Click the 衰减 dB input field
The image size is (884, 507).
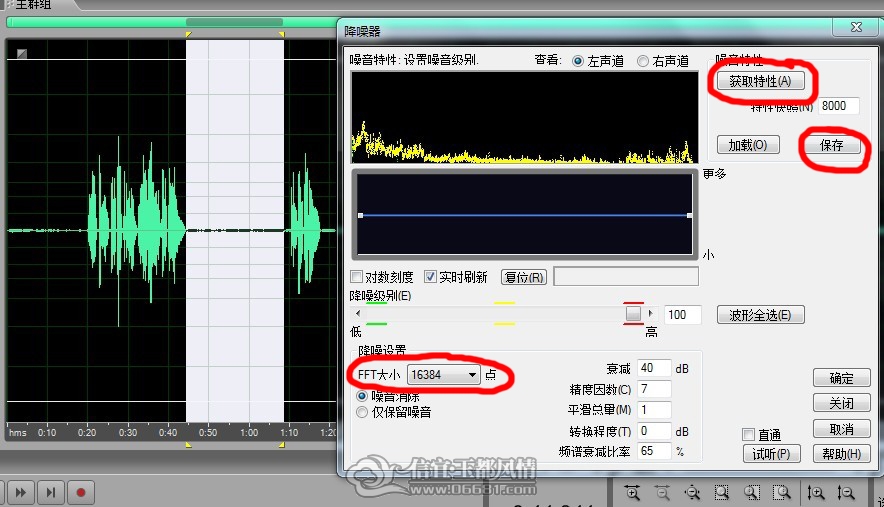654,368
